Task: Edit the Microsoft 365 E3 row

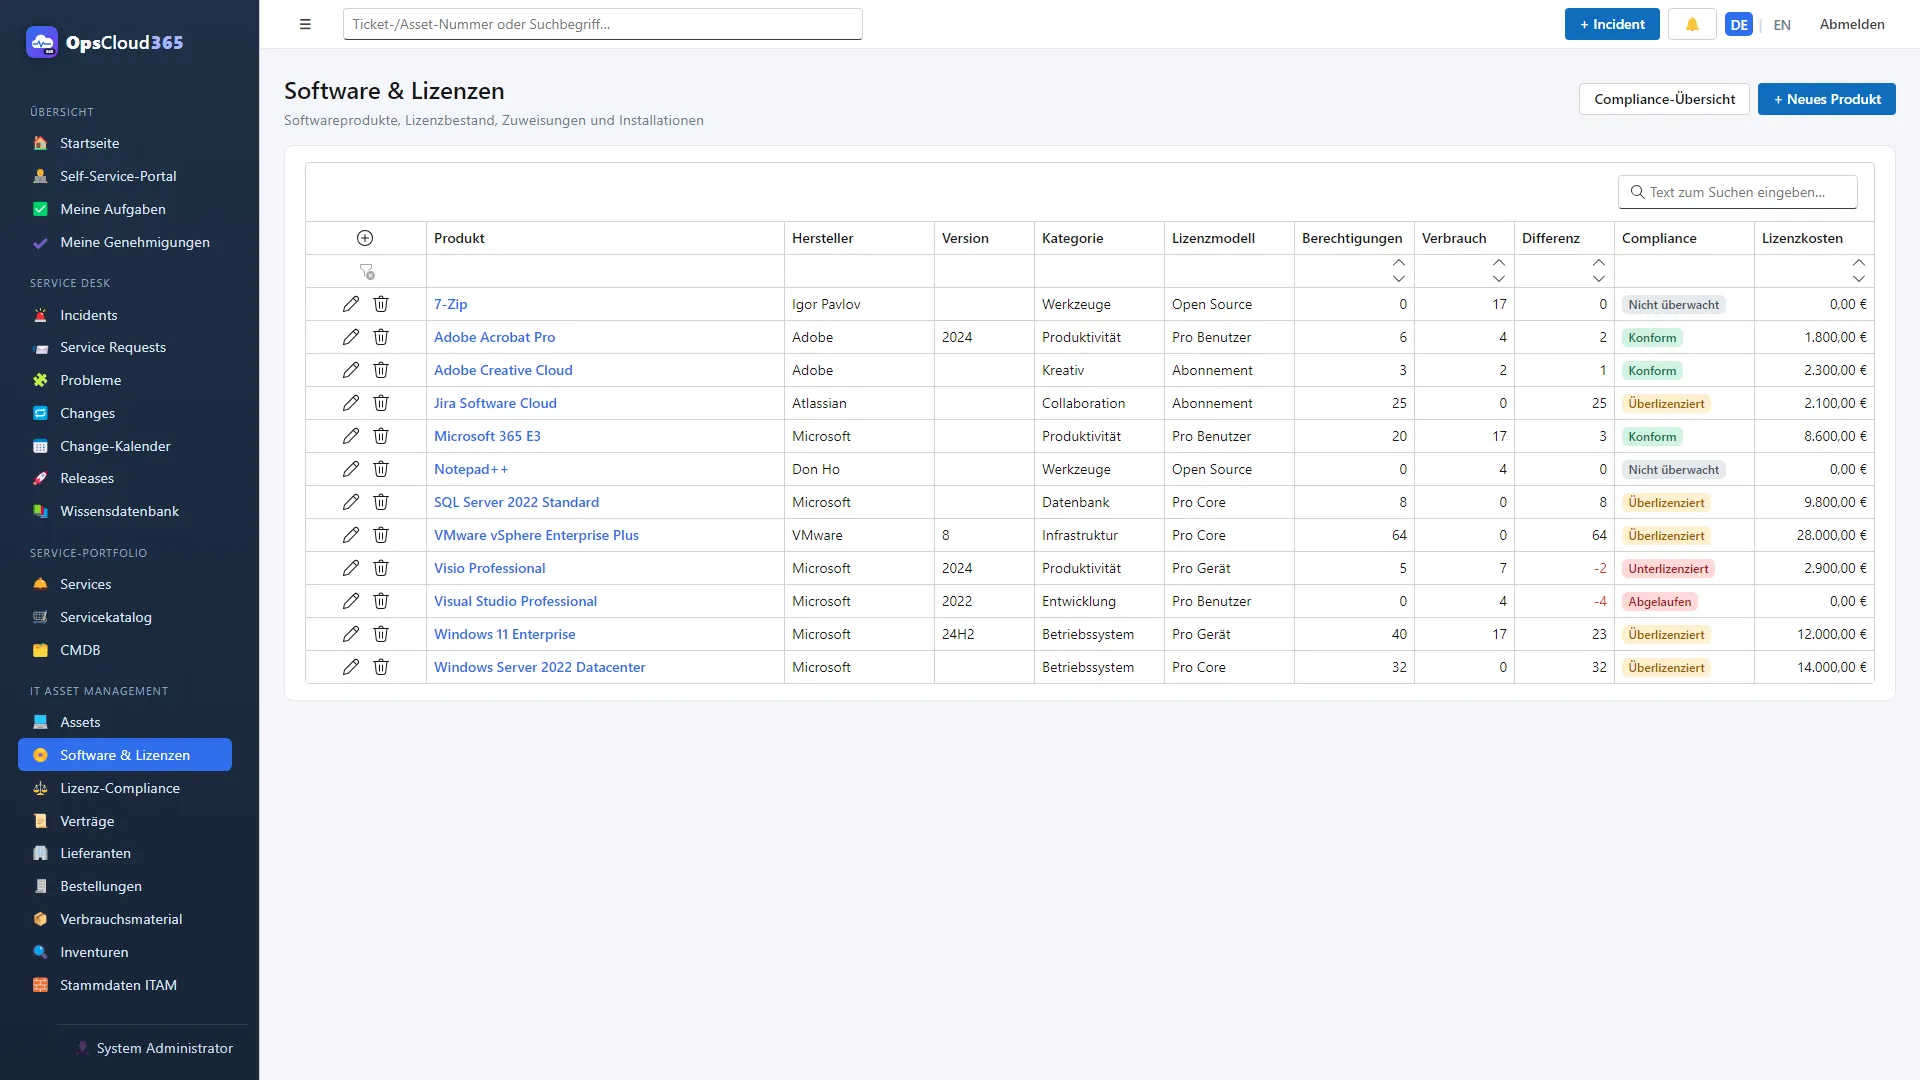Action: click(351, 436)
